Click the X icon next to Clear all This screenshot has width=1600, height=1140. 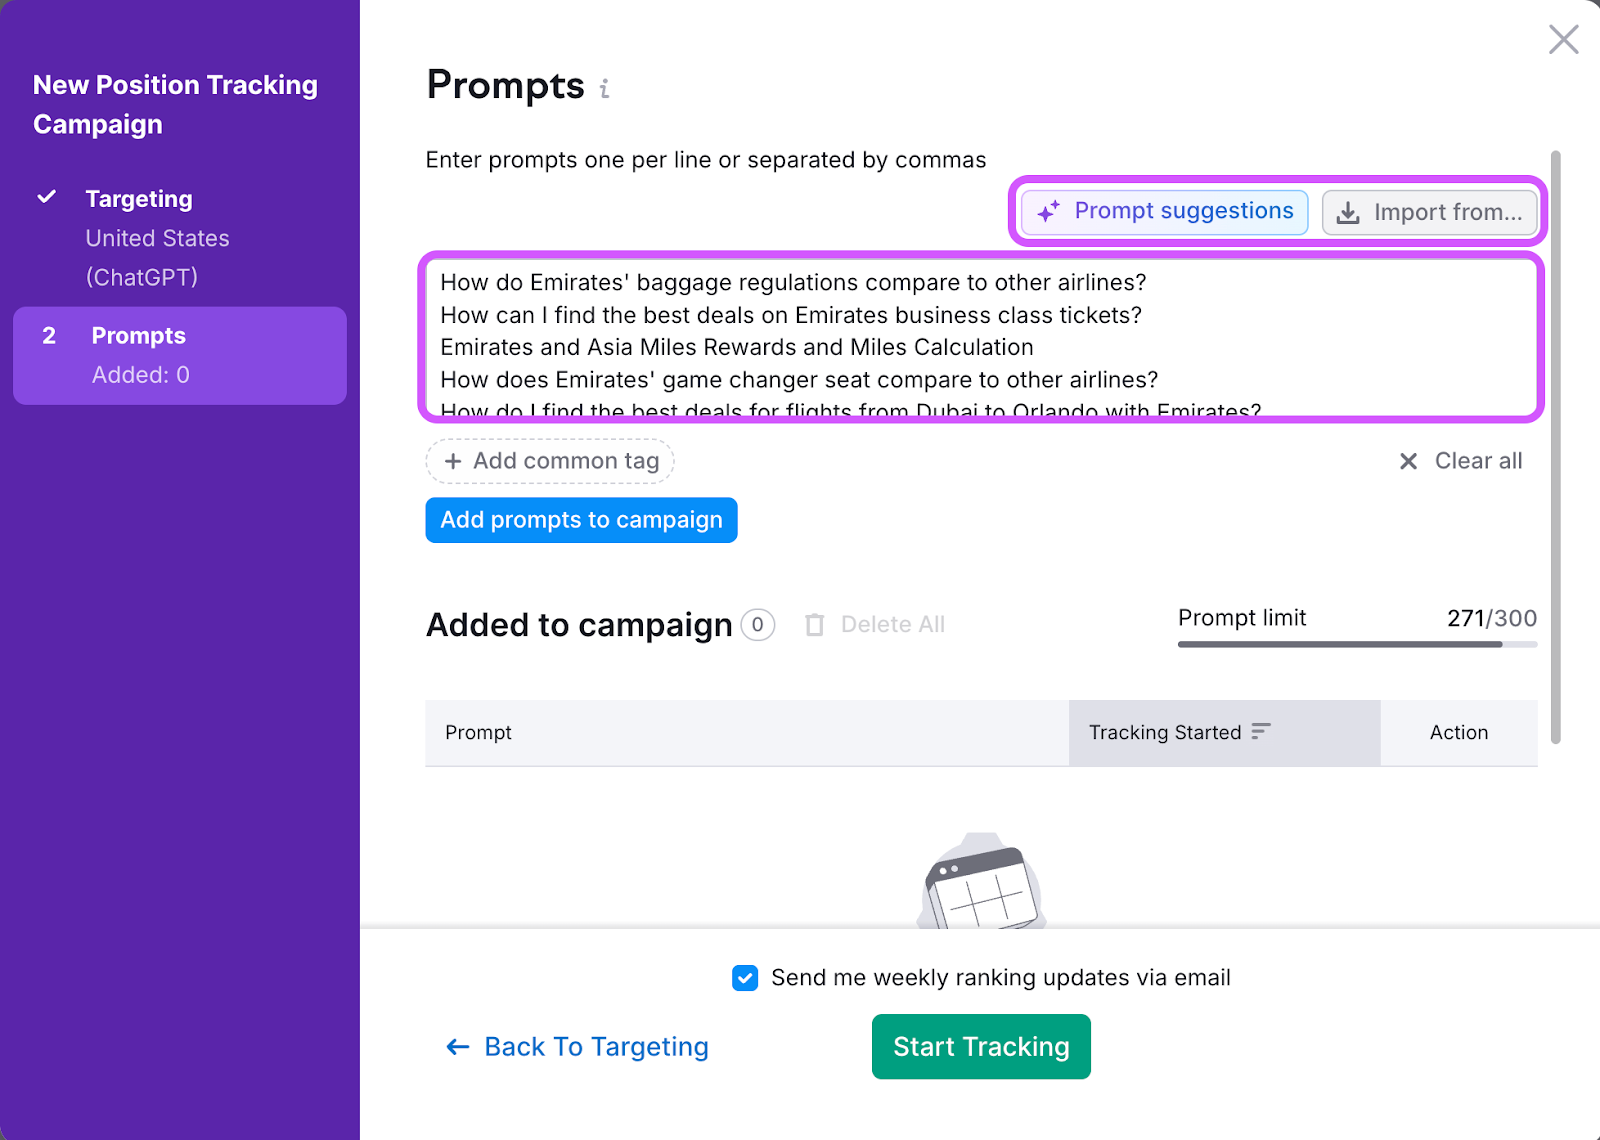pyautogui.click(x=1408, y=461)
